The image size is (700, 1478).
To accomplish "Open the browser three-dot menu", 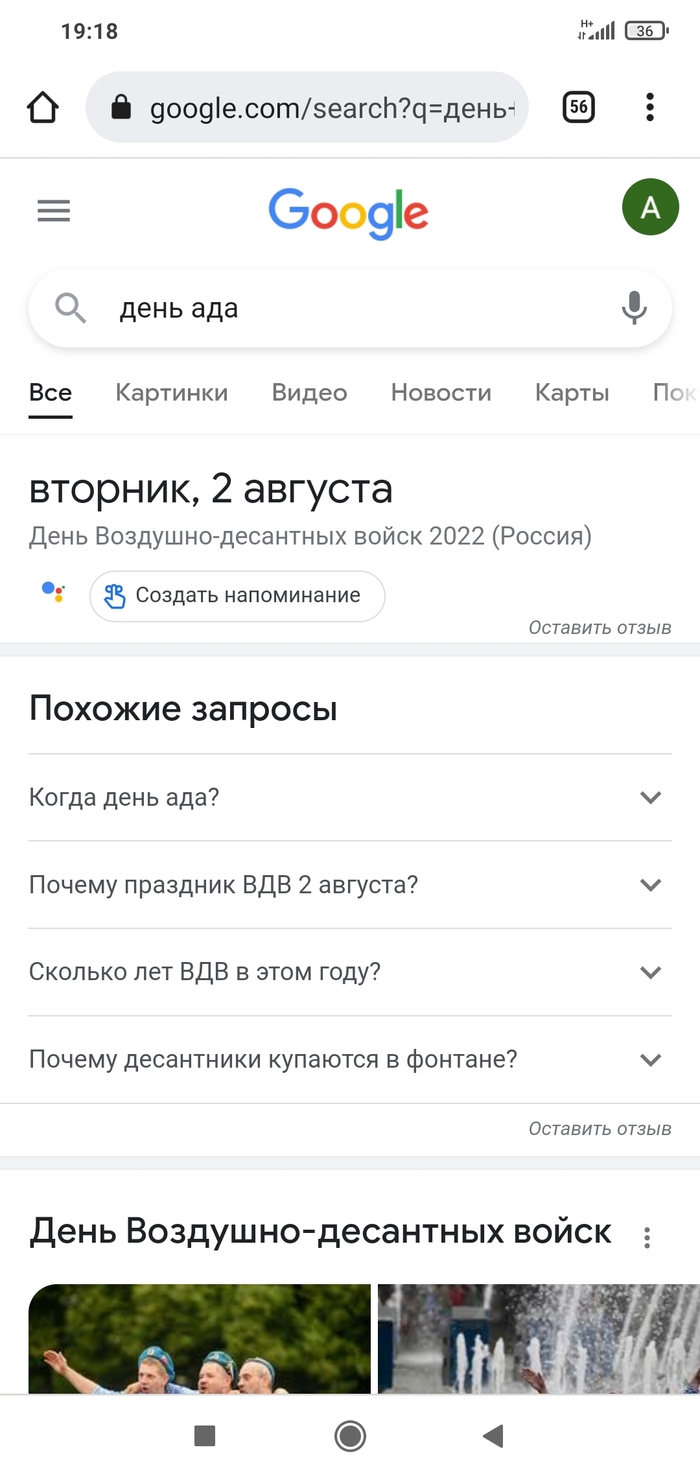I will (650, 107).
